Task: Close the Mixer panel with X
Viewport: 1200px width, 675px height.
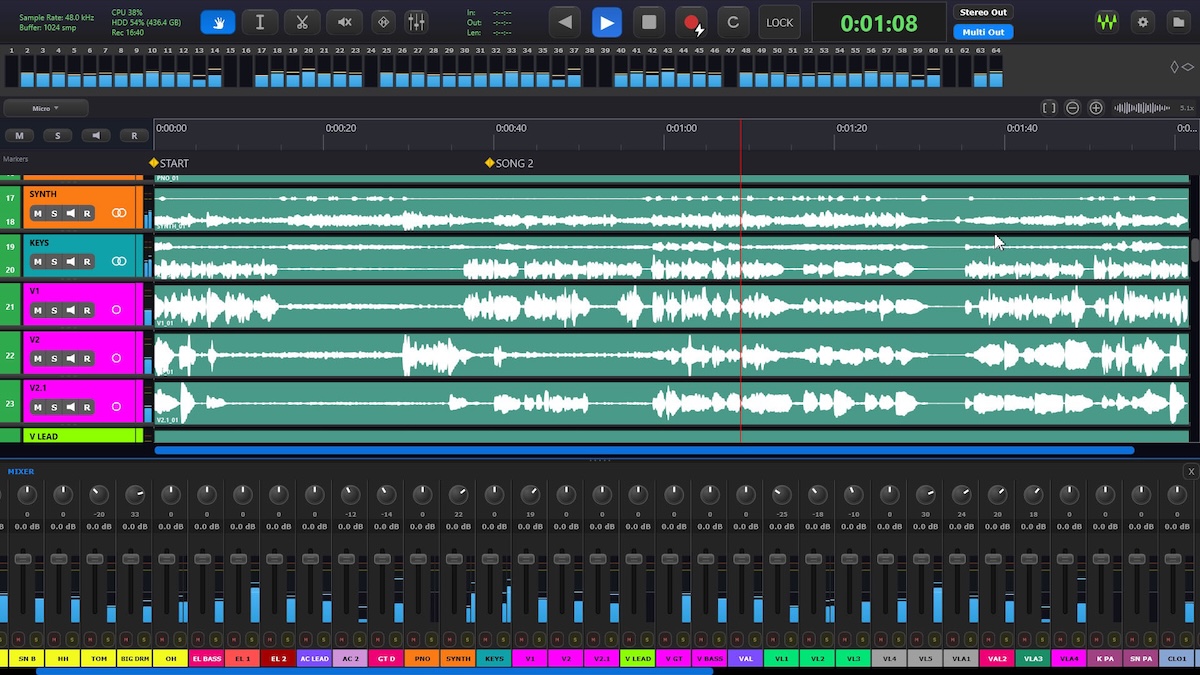Action: [x=1190, y=471]
